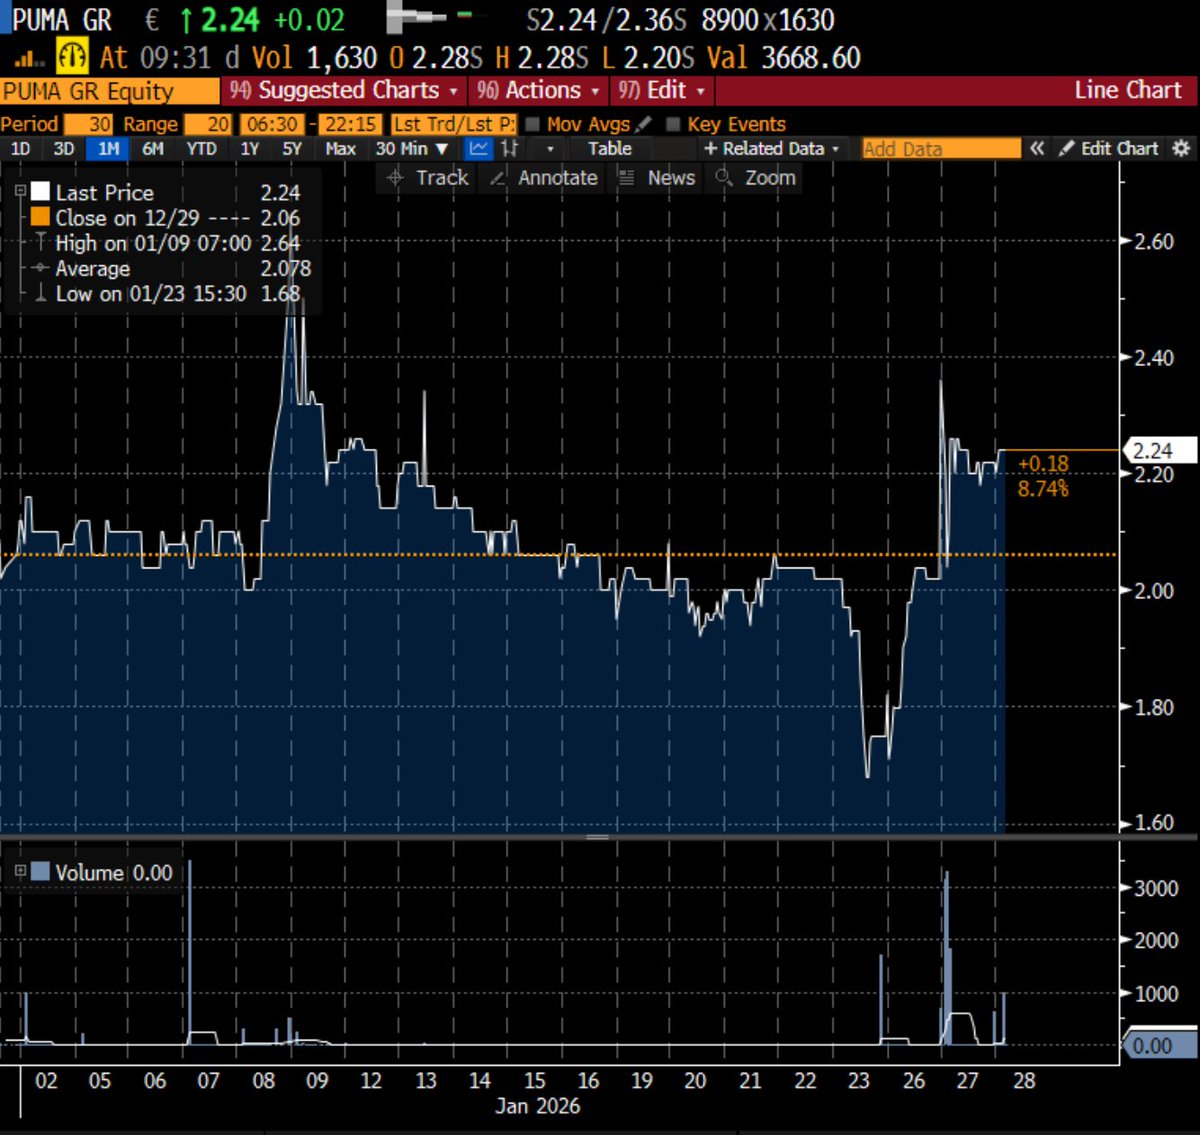This screenshot has width=1200, height=1135.
Task: Switch to the YTD range tab
Action: point(202,148)
